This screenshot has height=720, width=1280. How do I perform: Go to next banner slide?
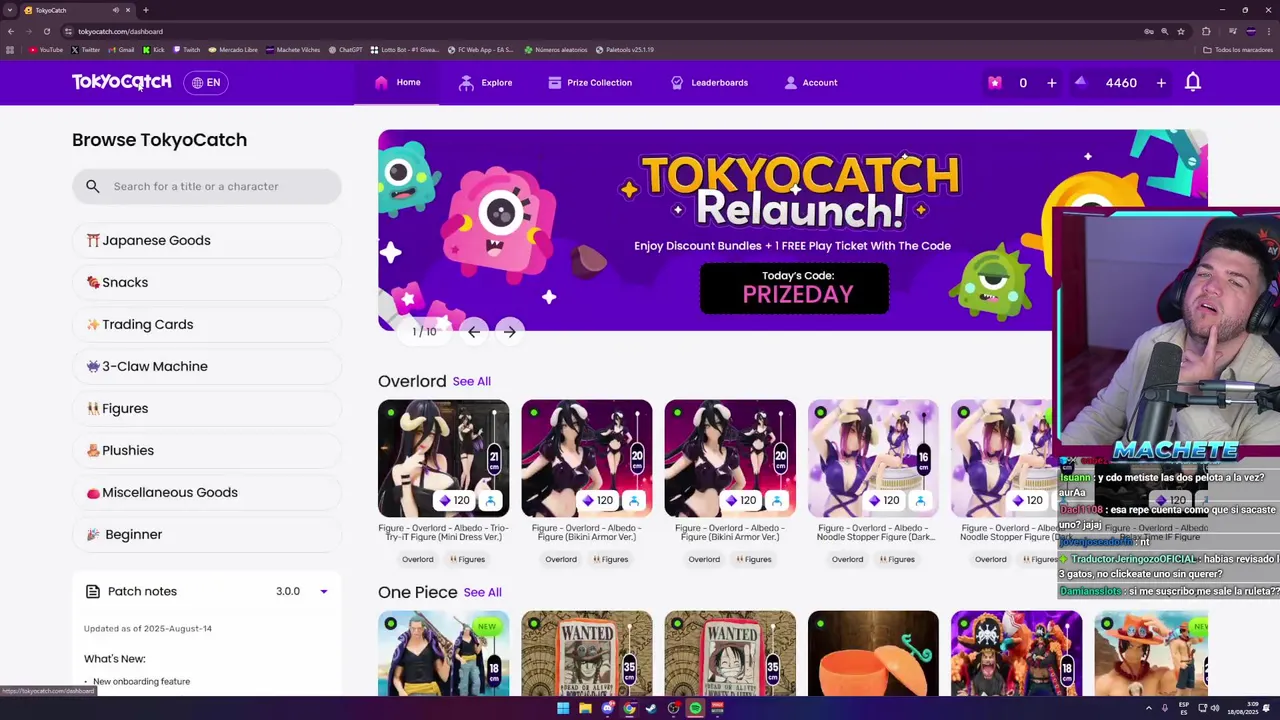point(510,331)
